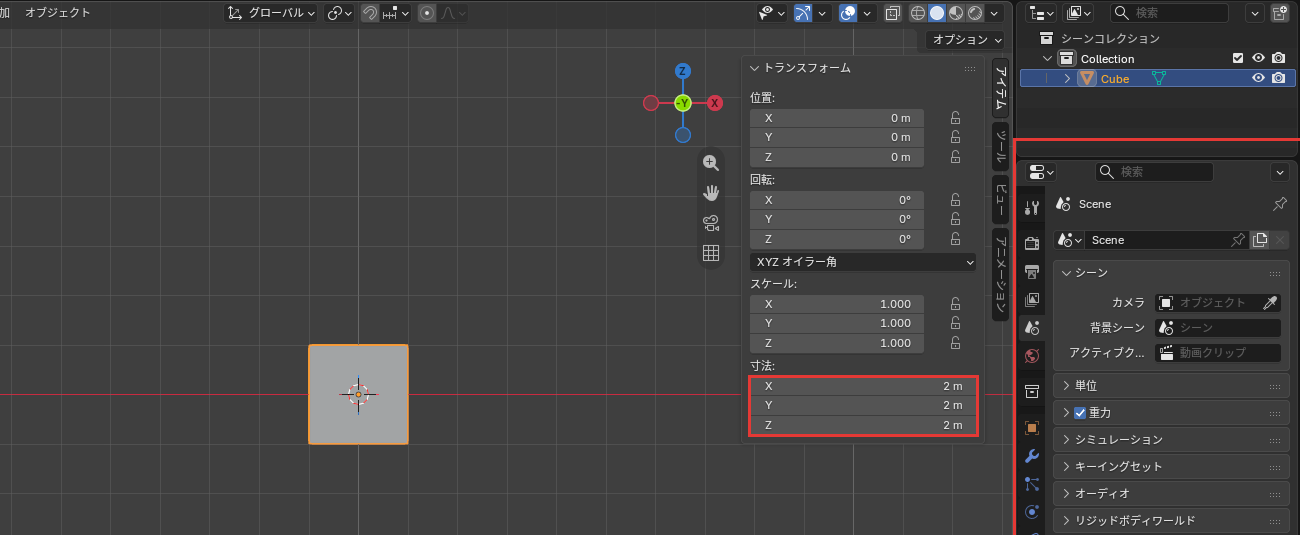Open the World properties globe icon

pos(1033,355)
